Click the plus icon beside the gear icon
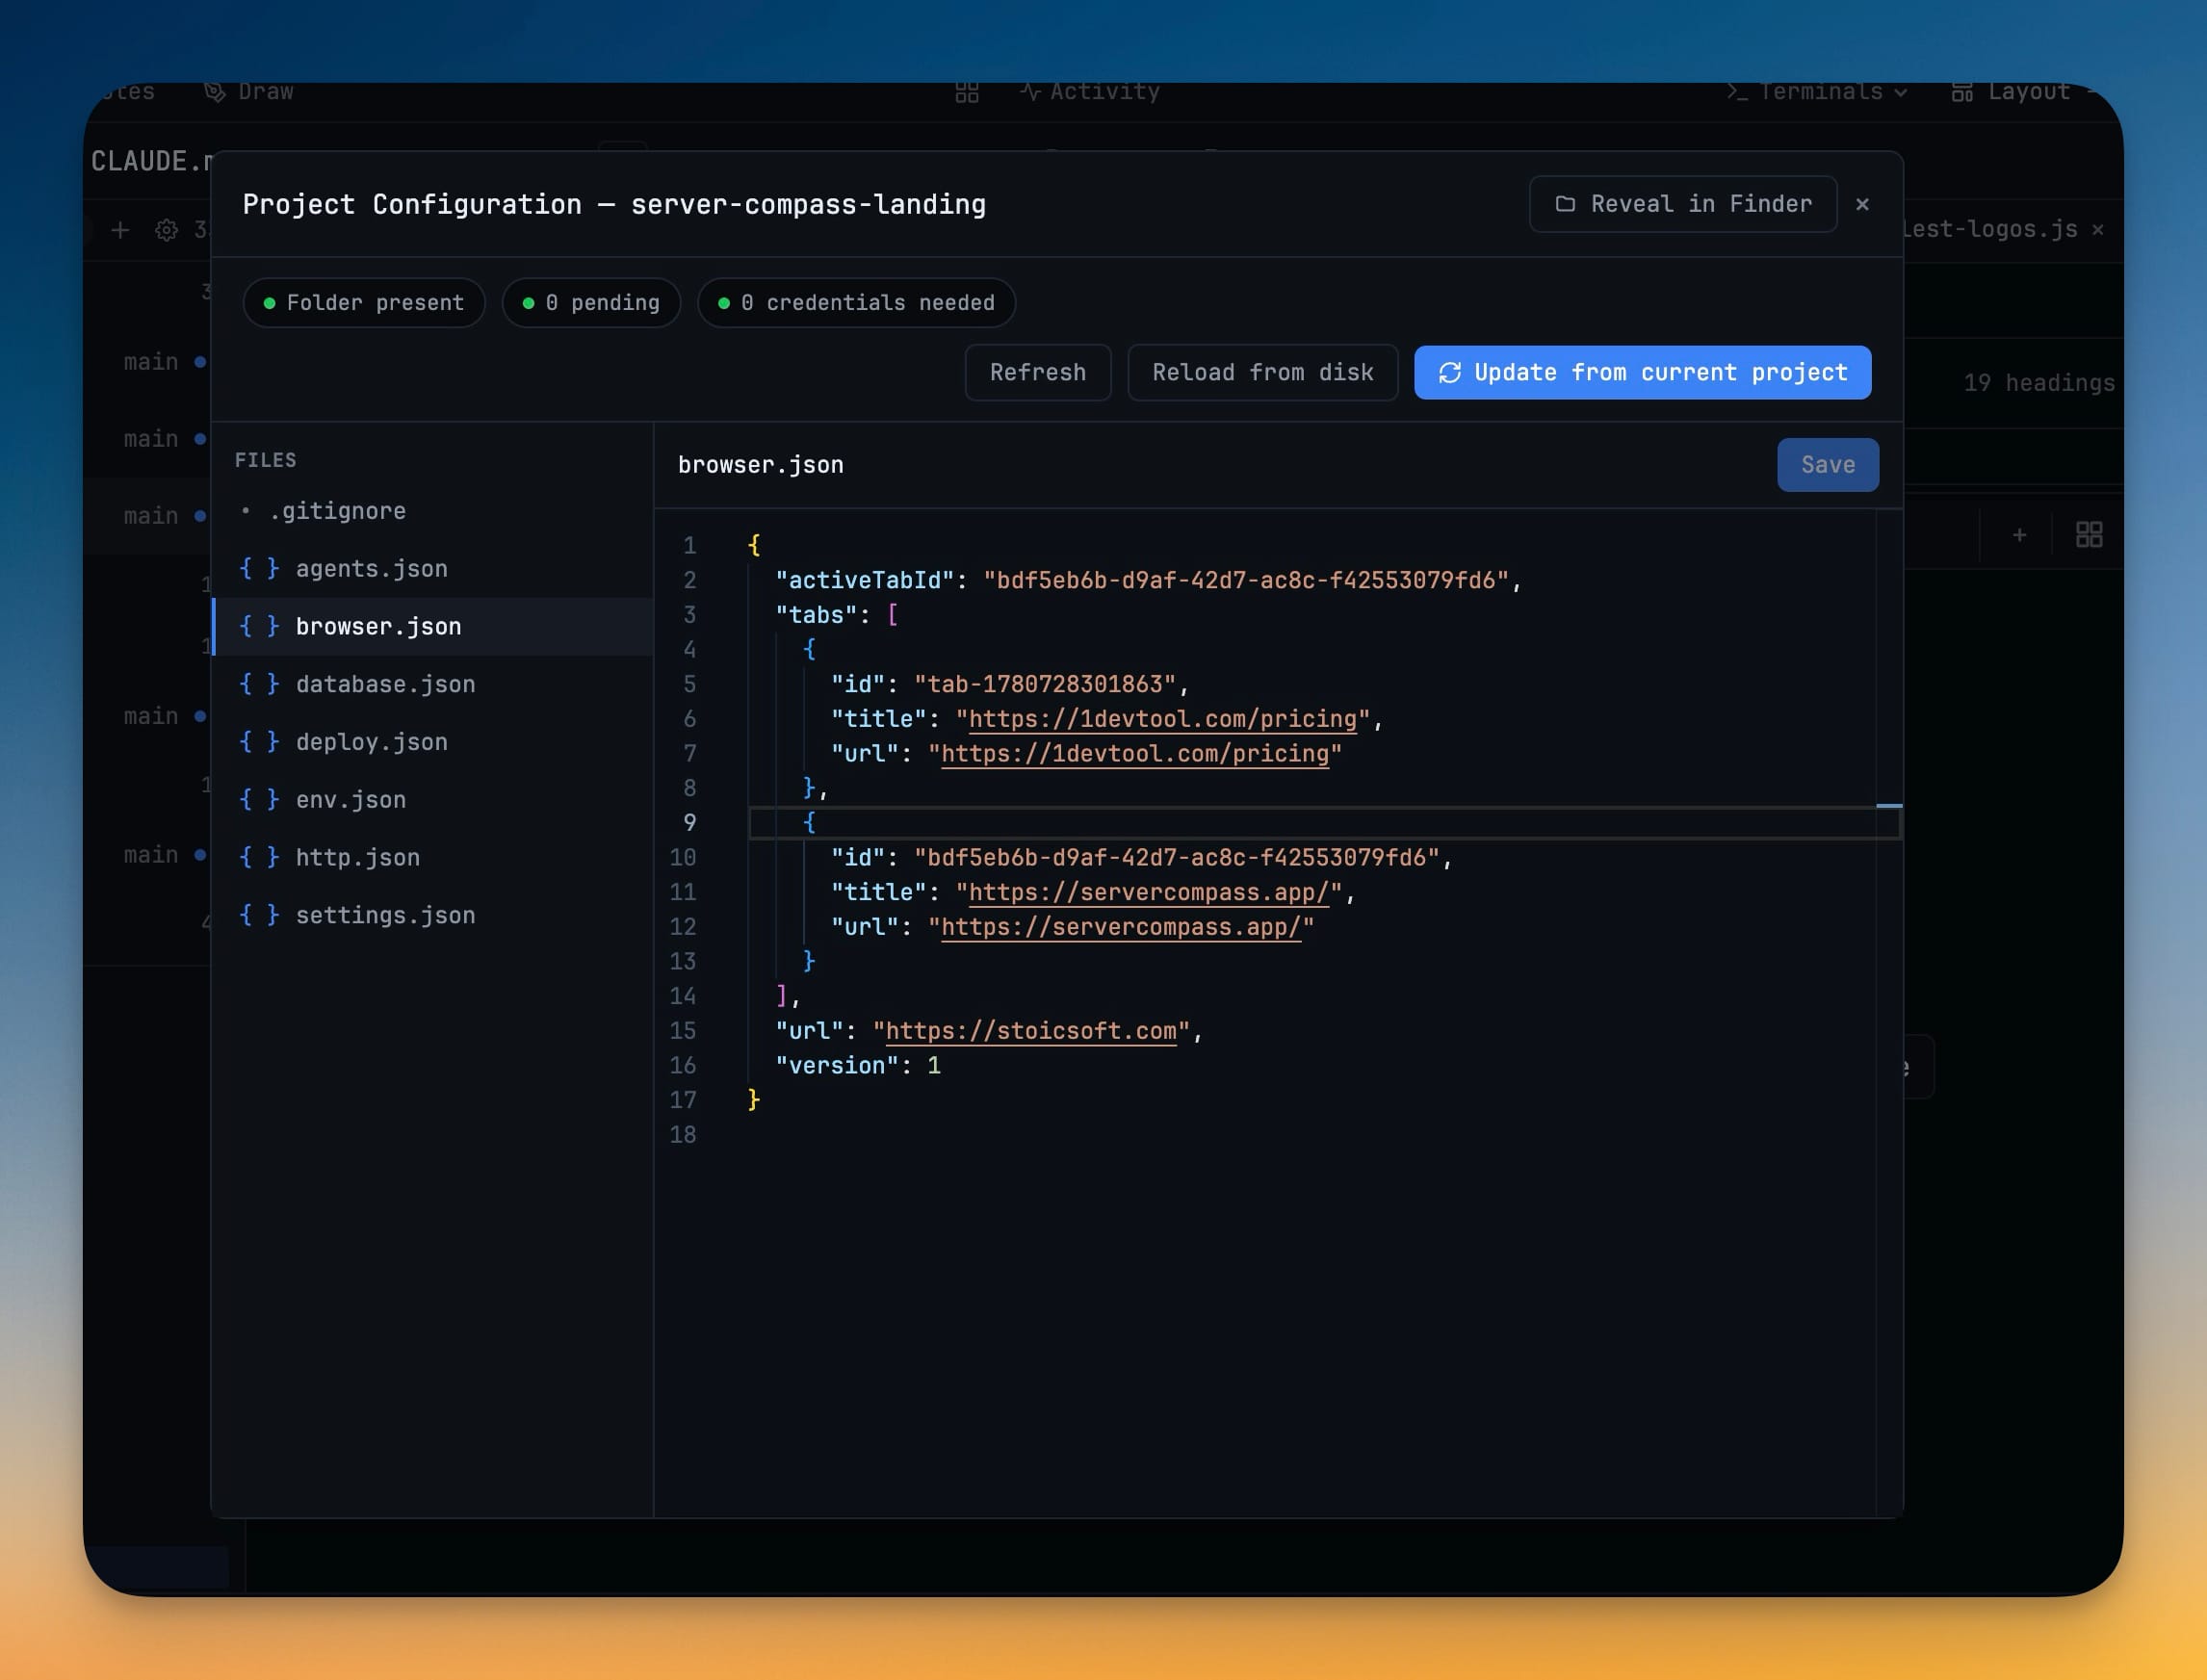 click(x=120, y=230)
